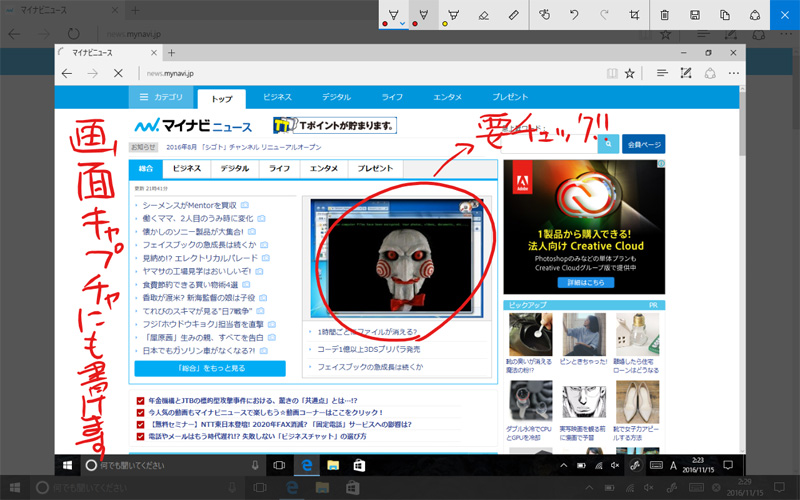800x500 pixels.
Task: Save the sketch with the floppy icon
Action: pyautogui.click(x=694, y=15)
